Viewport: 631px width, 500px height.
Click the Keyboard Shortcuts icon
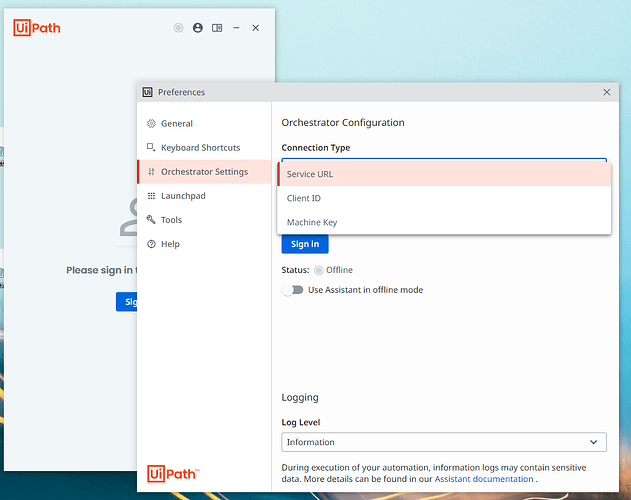click(151, 147)
